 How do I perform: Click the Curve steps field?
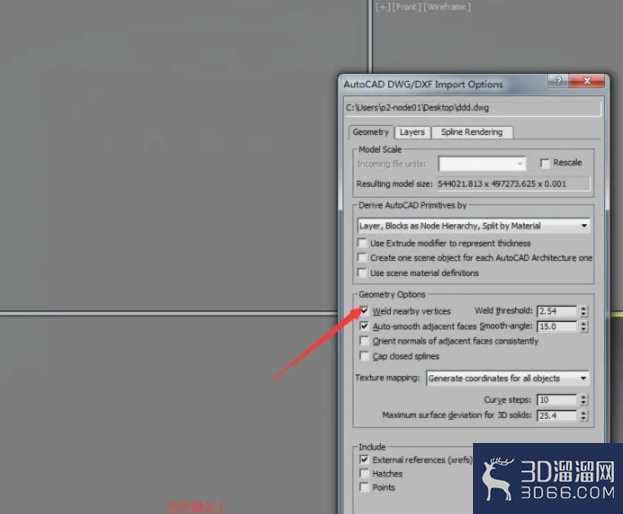click(557, 400)
